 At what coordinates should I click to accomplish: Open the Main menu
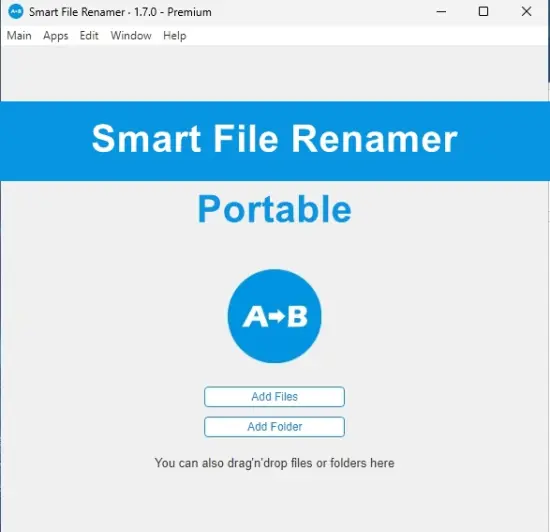coord(19,35)
